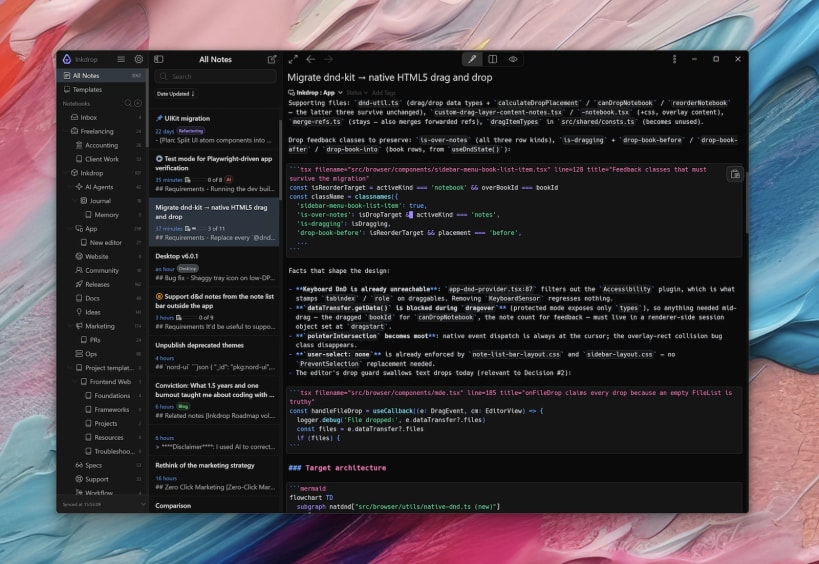Image resolution: width=819 pixels, height=564 pixels.
Task: Click the Add Tags field
Action: click(x=384, y=93)
